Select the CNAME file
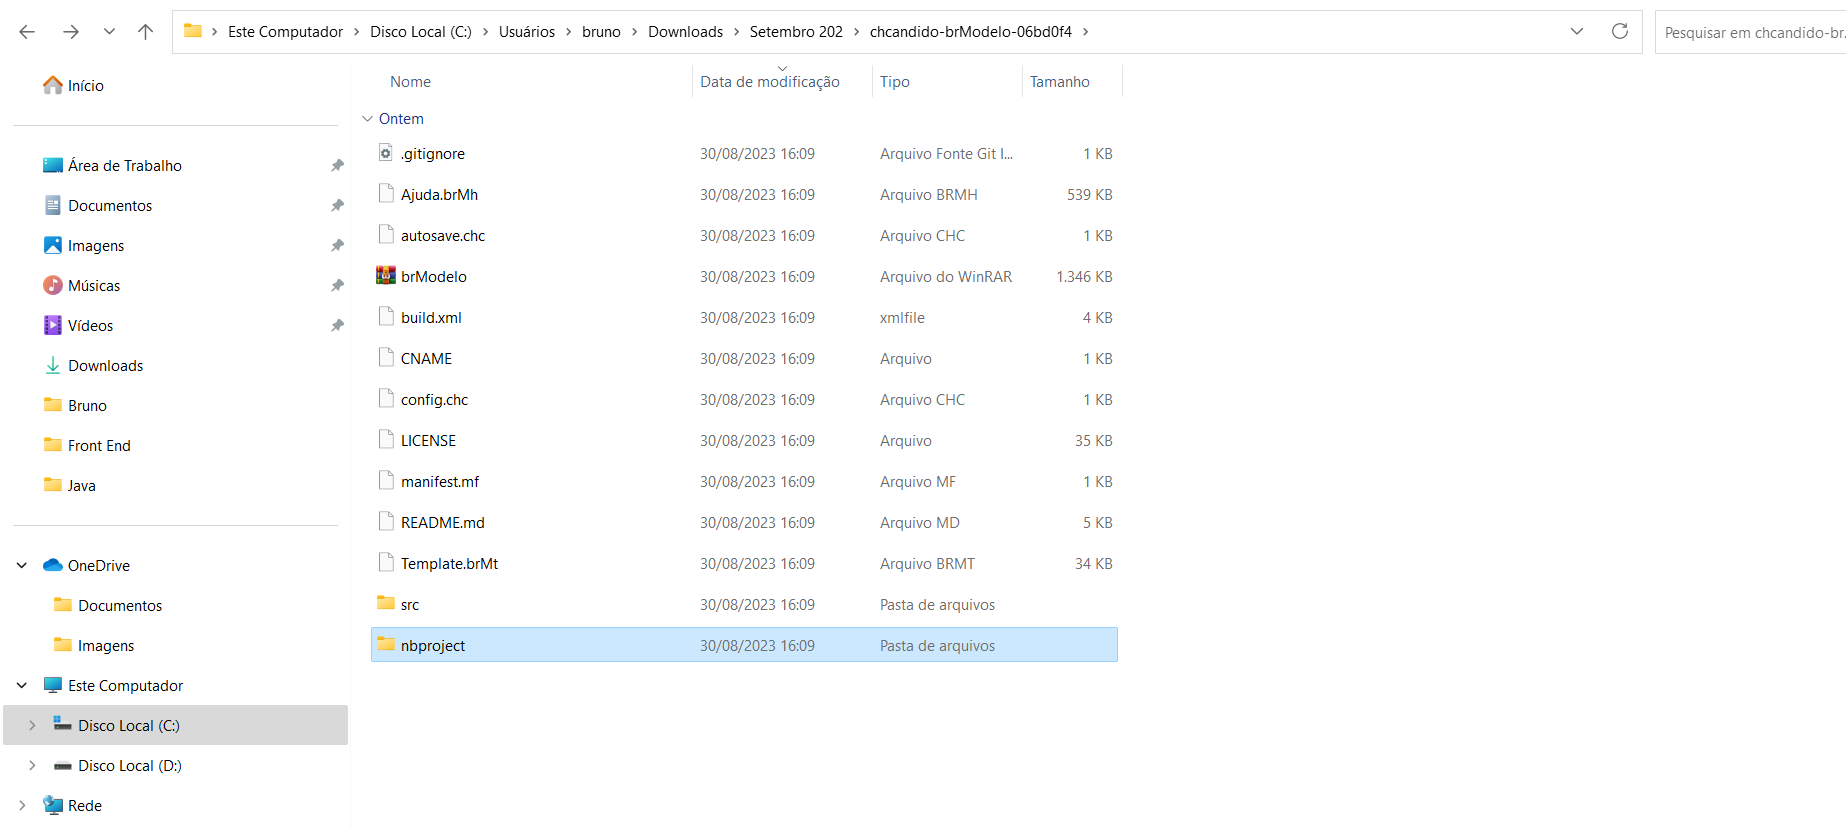This screenshot has width=1846, height=828. click(744, 358)
